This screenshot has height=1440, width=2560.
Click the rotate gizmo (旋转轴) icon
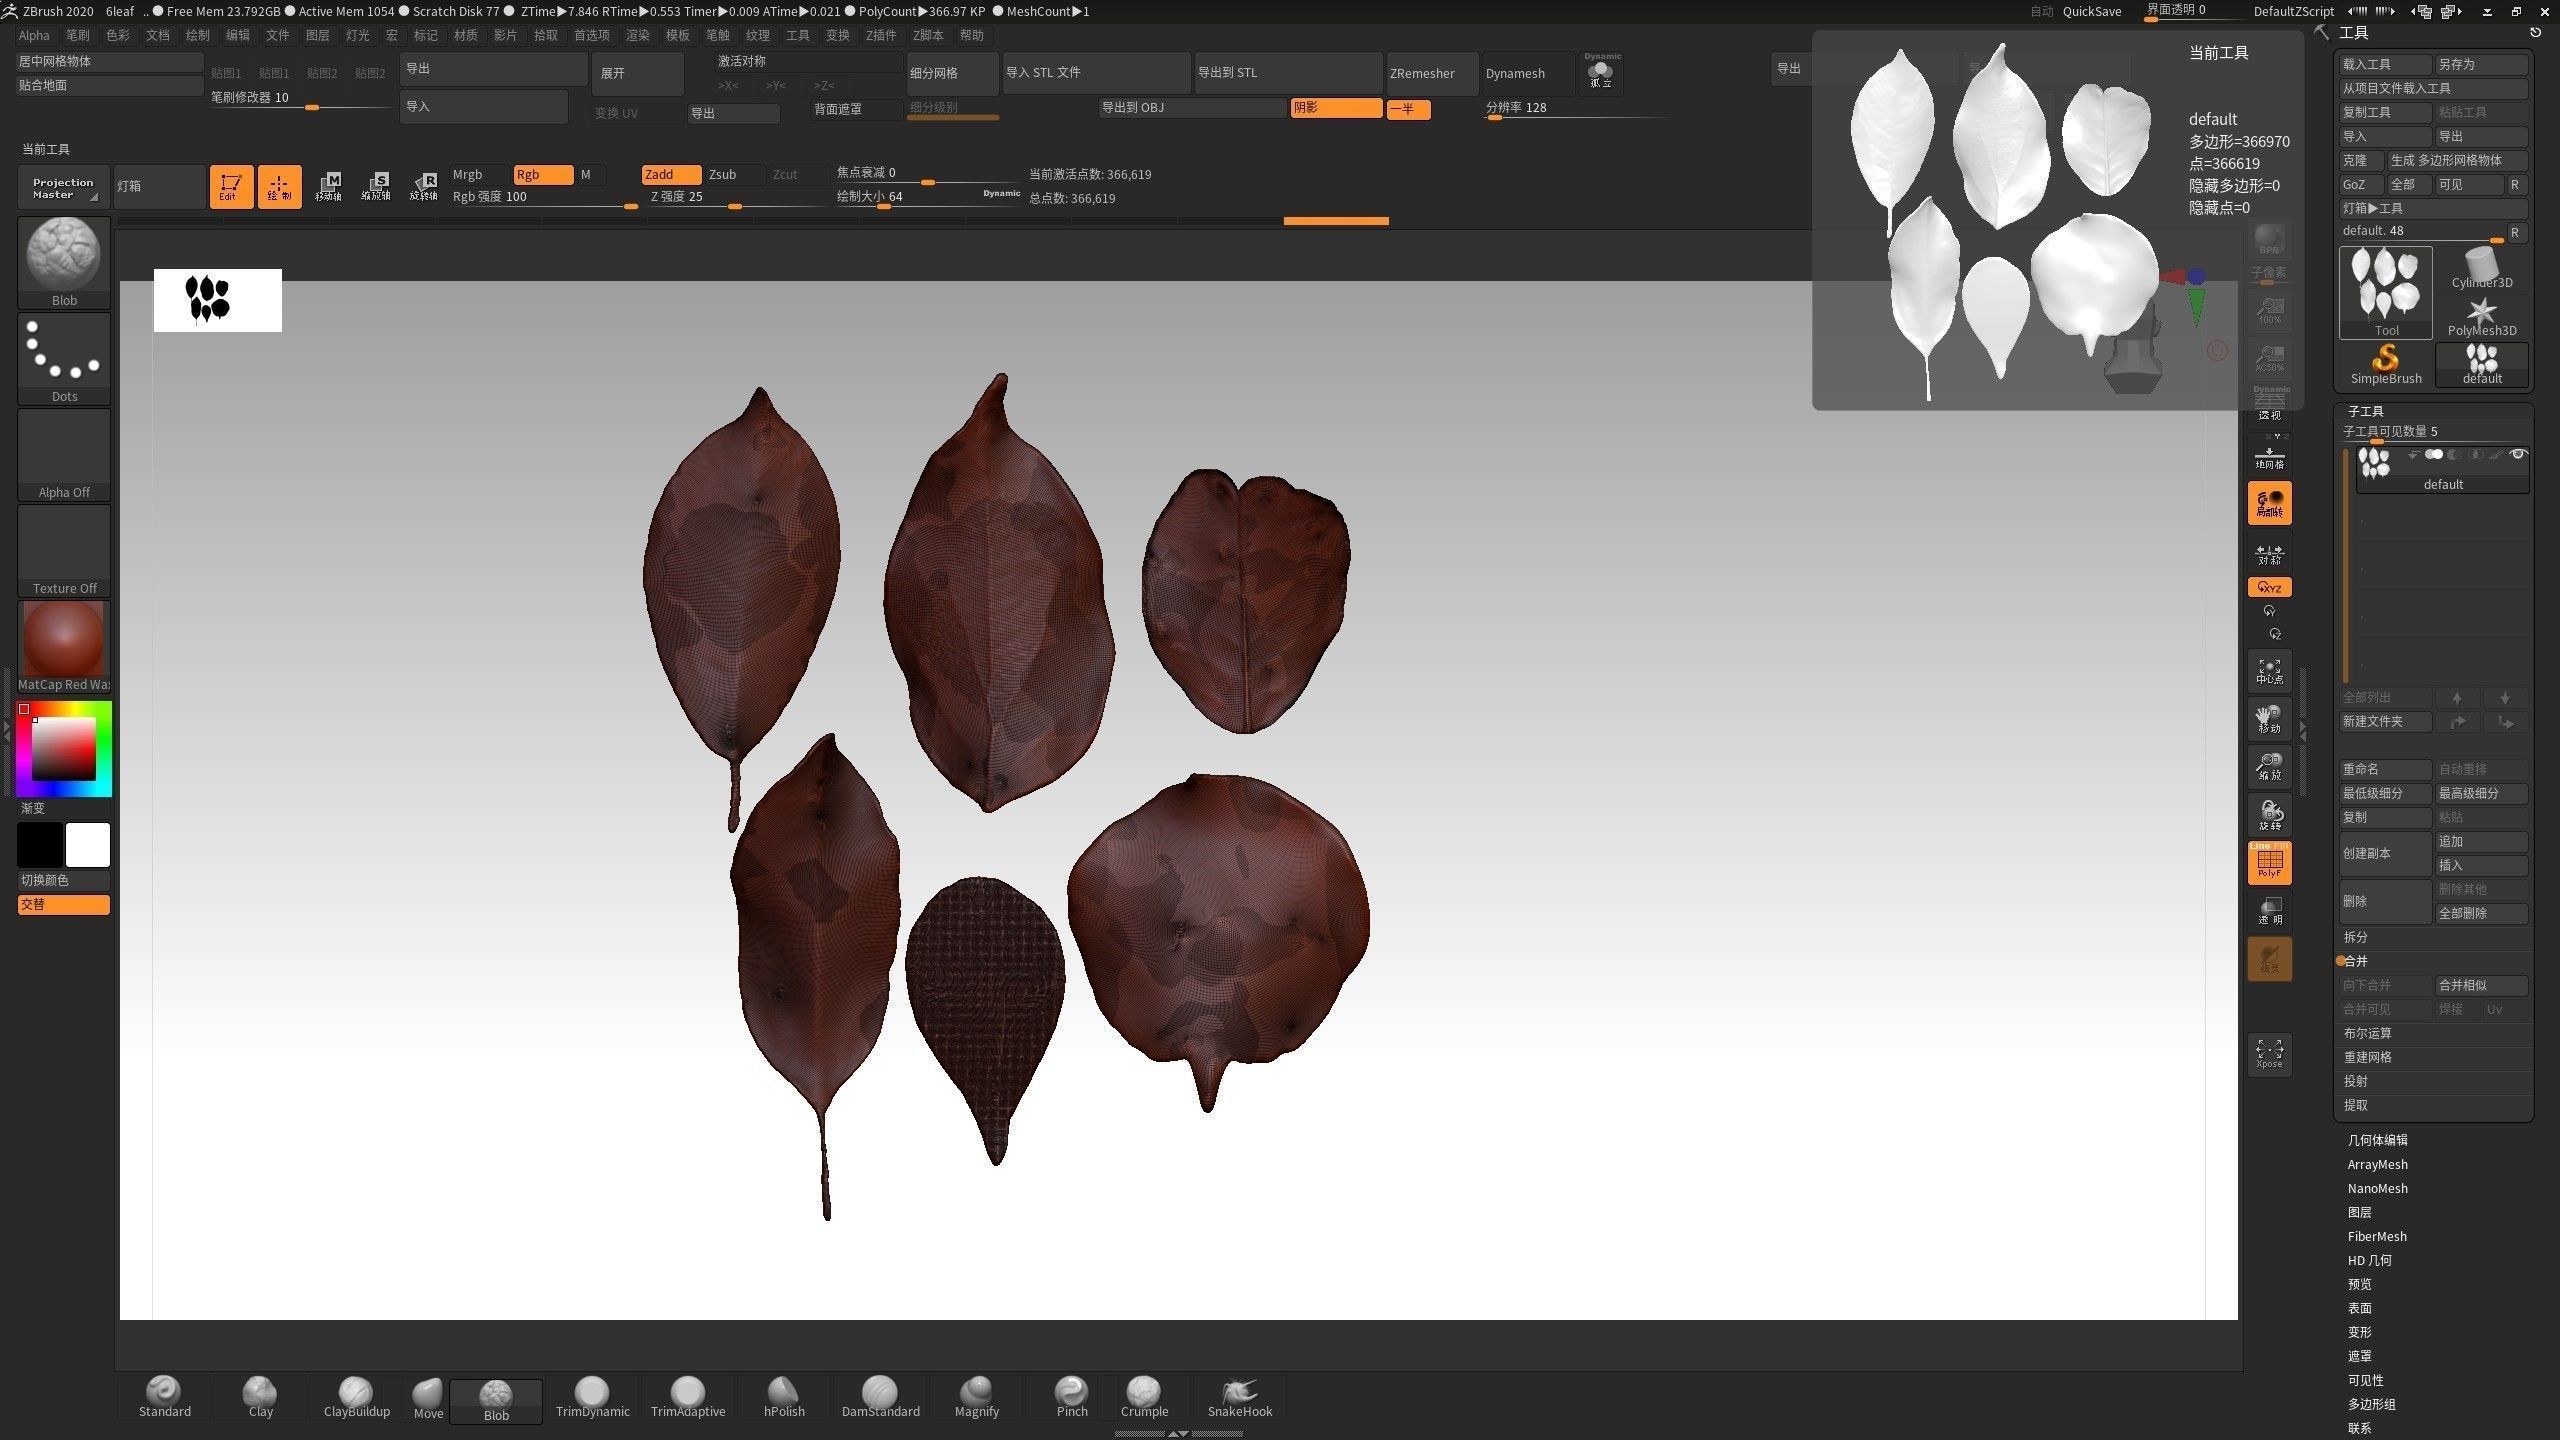click(x=424, y=186)
